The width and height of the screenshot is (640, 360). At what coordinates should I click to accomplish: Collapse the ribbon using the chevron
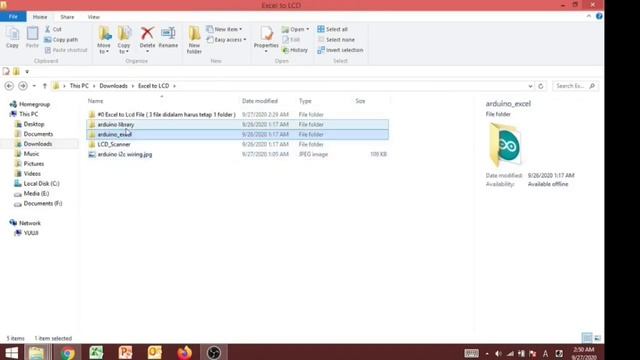pos(589,16)
